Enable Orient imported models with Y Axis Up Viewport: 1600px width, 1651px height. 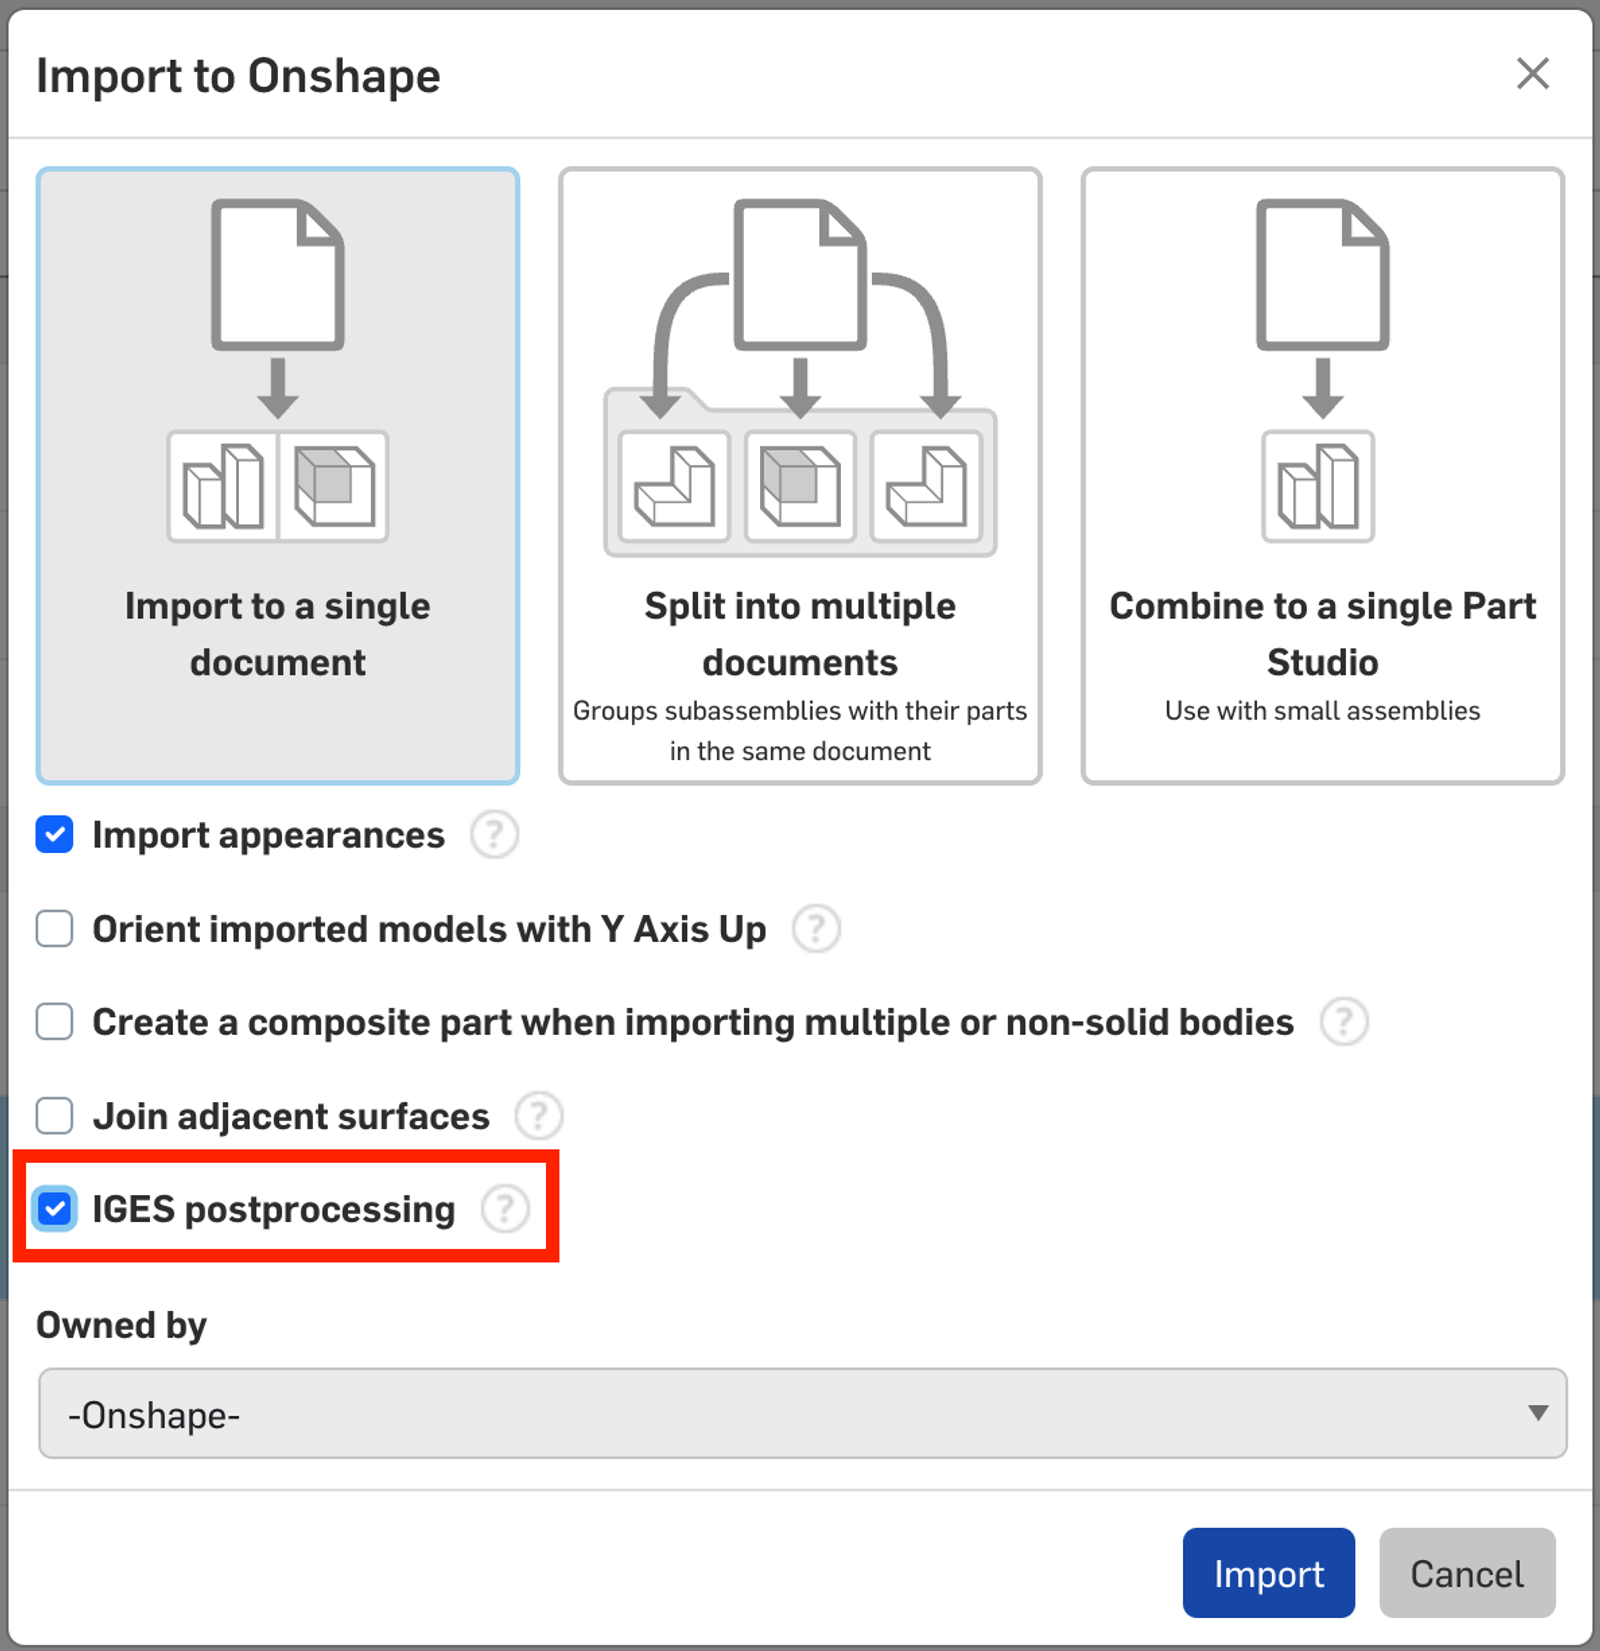coord(55,929)
